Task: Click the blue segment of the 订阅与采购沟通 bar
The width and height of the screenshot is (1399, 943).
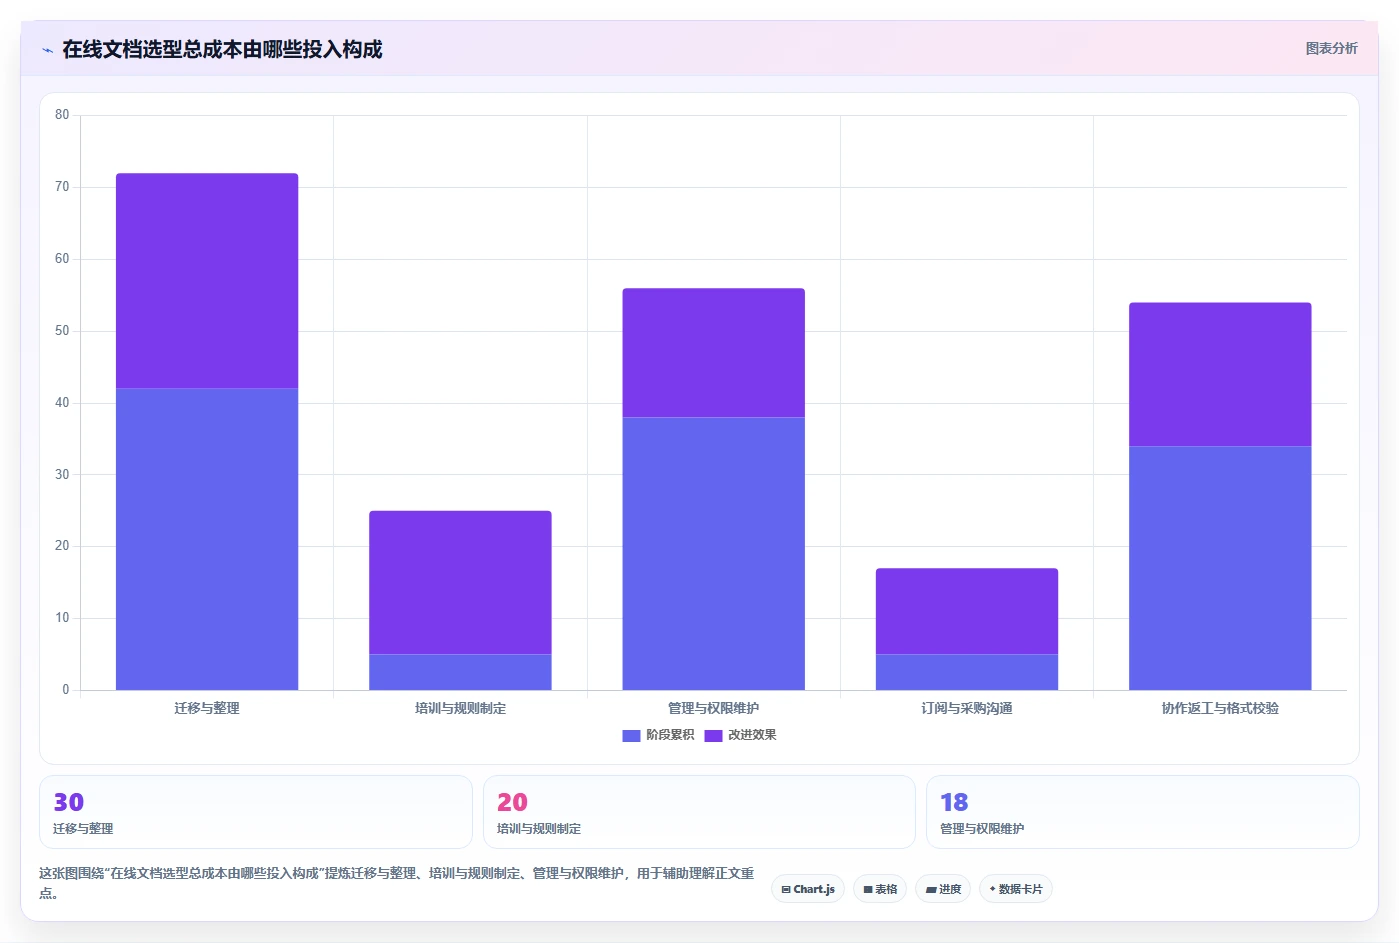Action: (967, 672)
